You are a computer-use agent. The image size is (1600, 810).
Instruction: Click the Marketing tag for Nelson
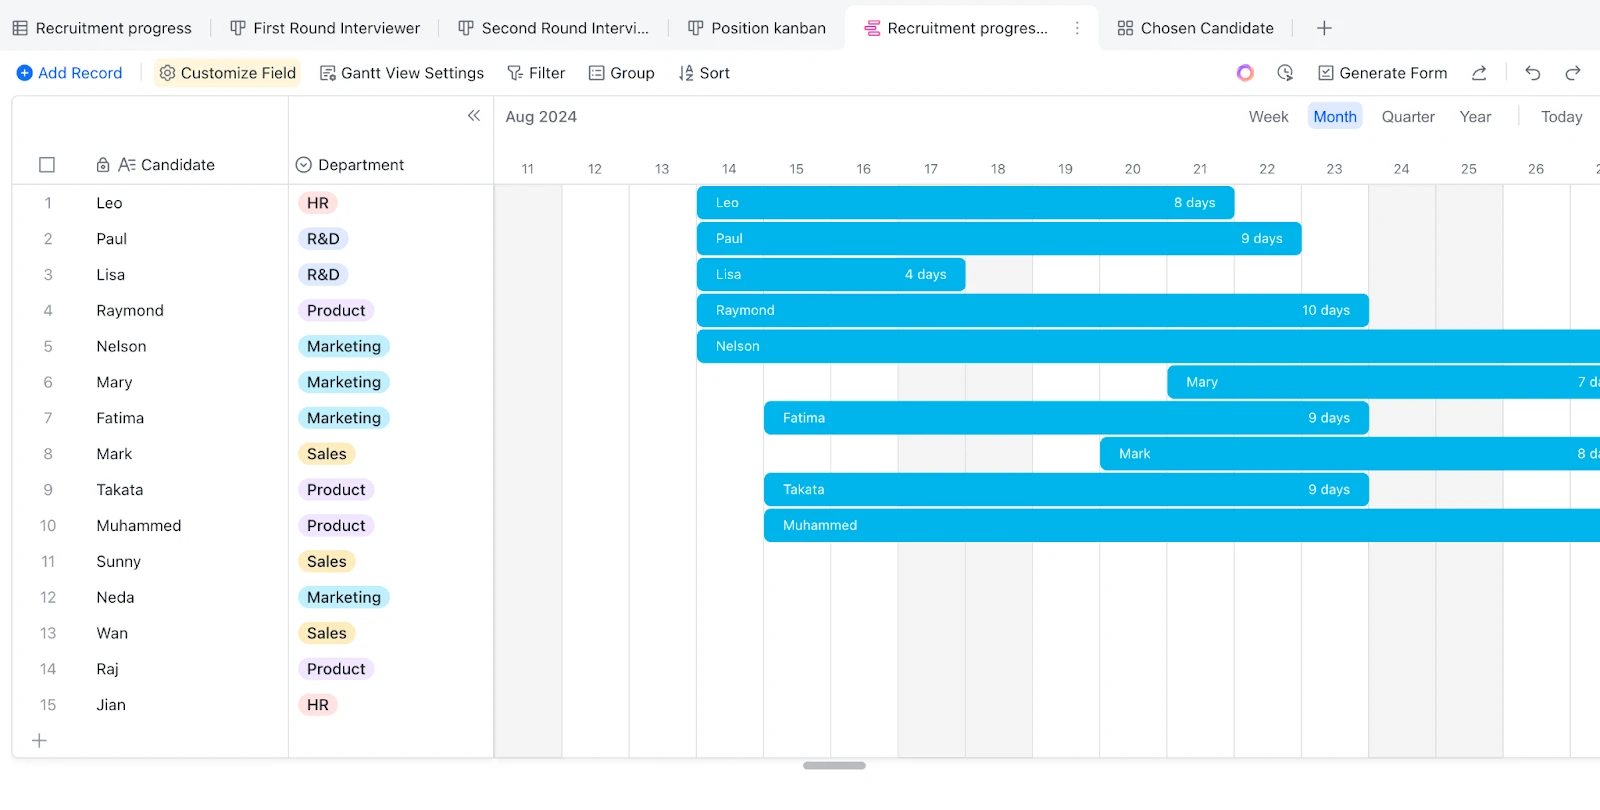pyautogui.click(x=344, y=346)
